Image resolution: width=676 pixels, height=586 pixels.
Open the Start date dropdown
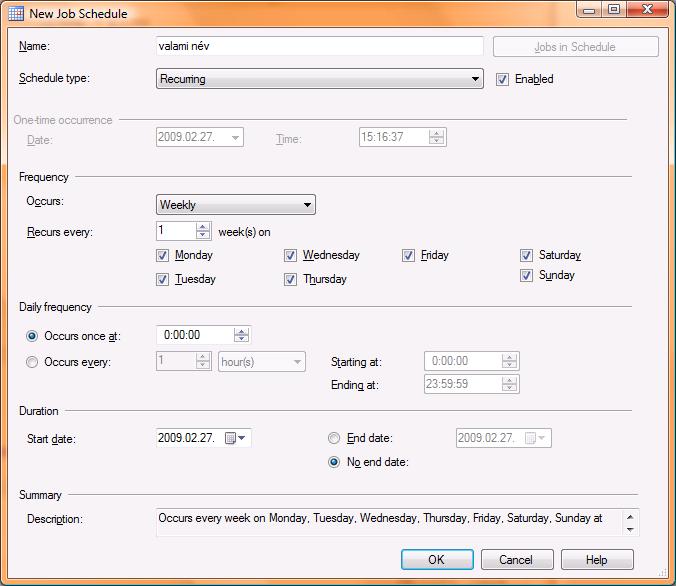tap(242, 438)
